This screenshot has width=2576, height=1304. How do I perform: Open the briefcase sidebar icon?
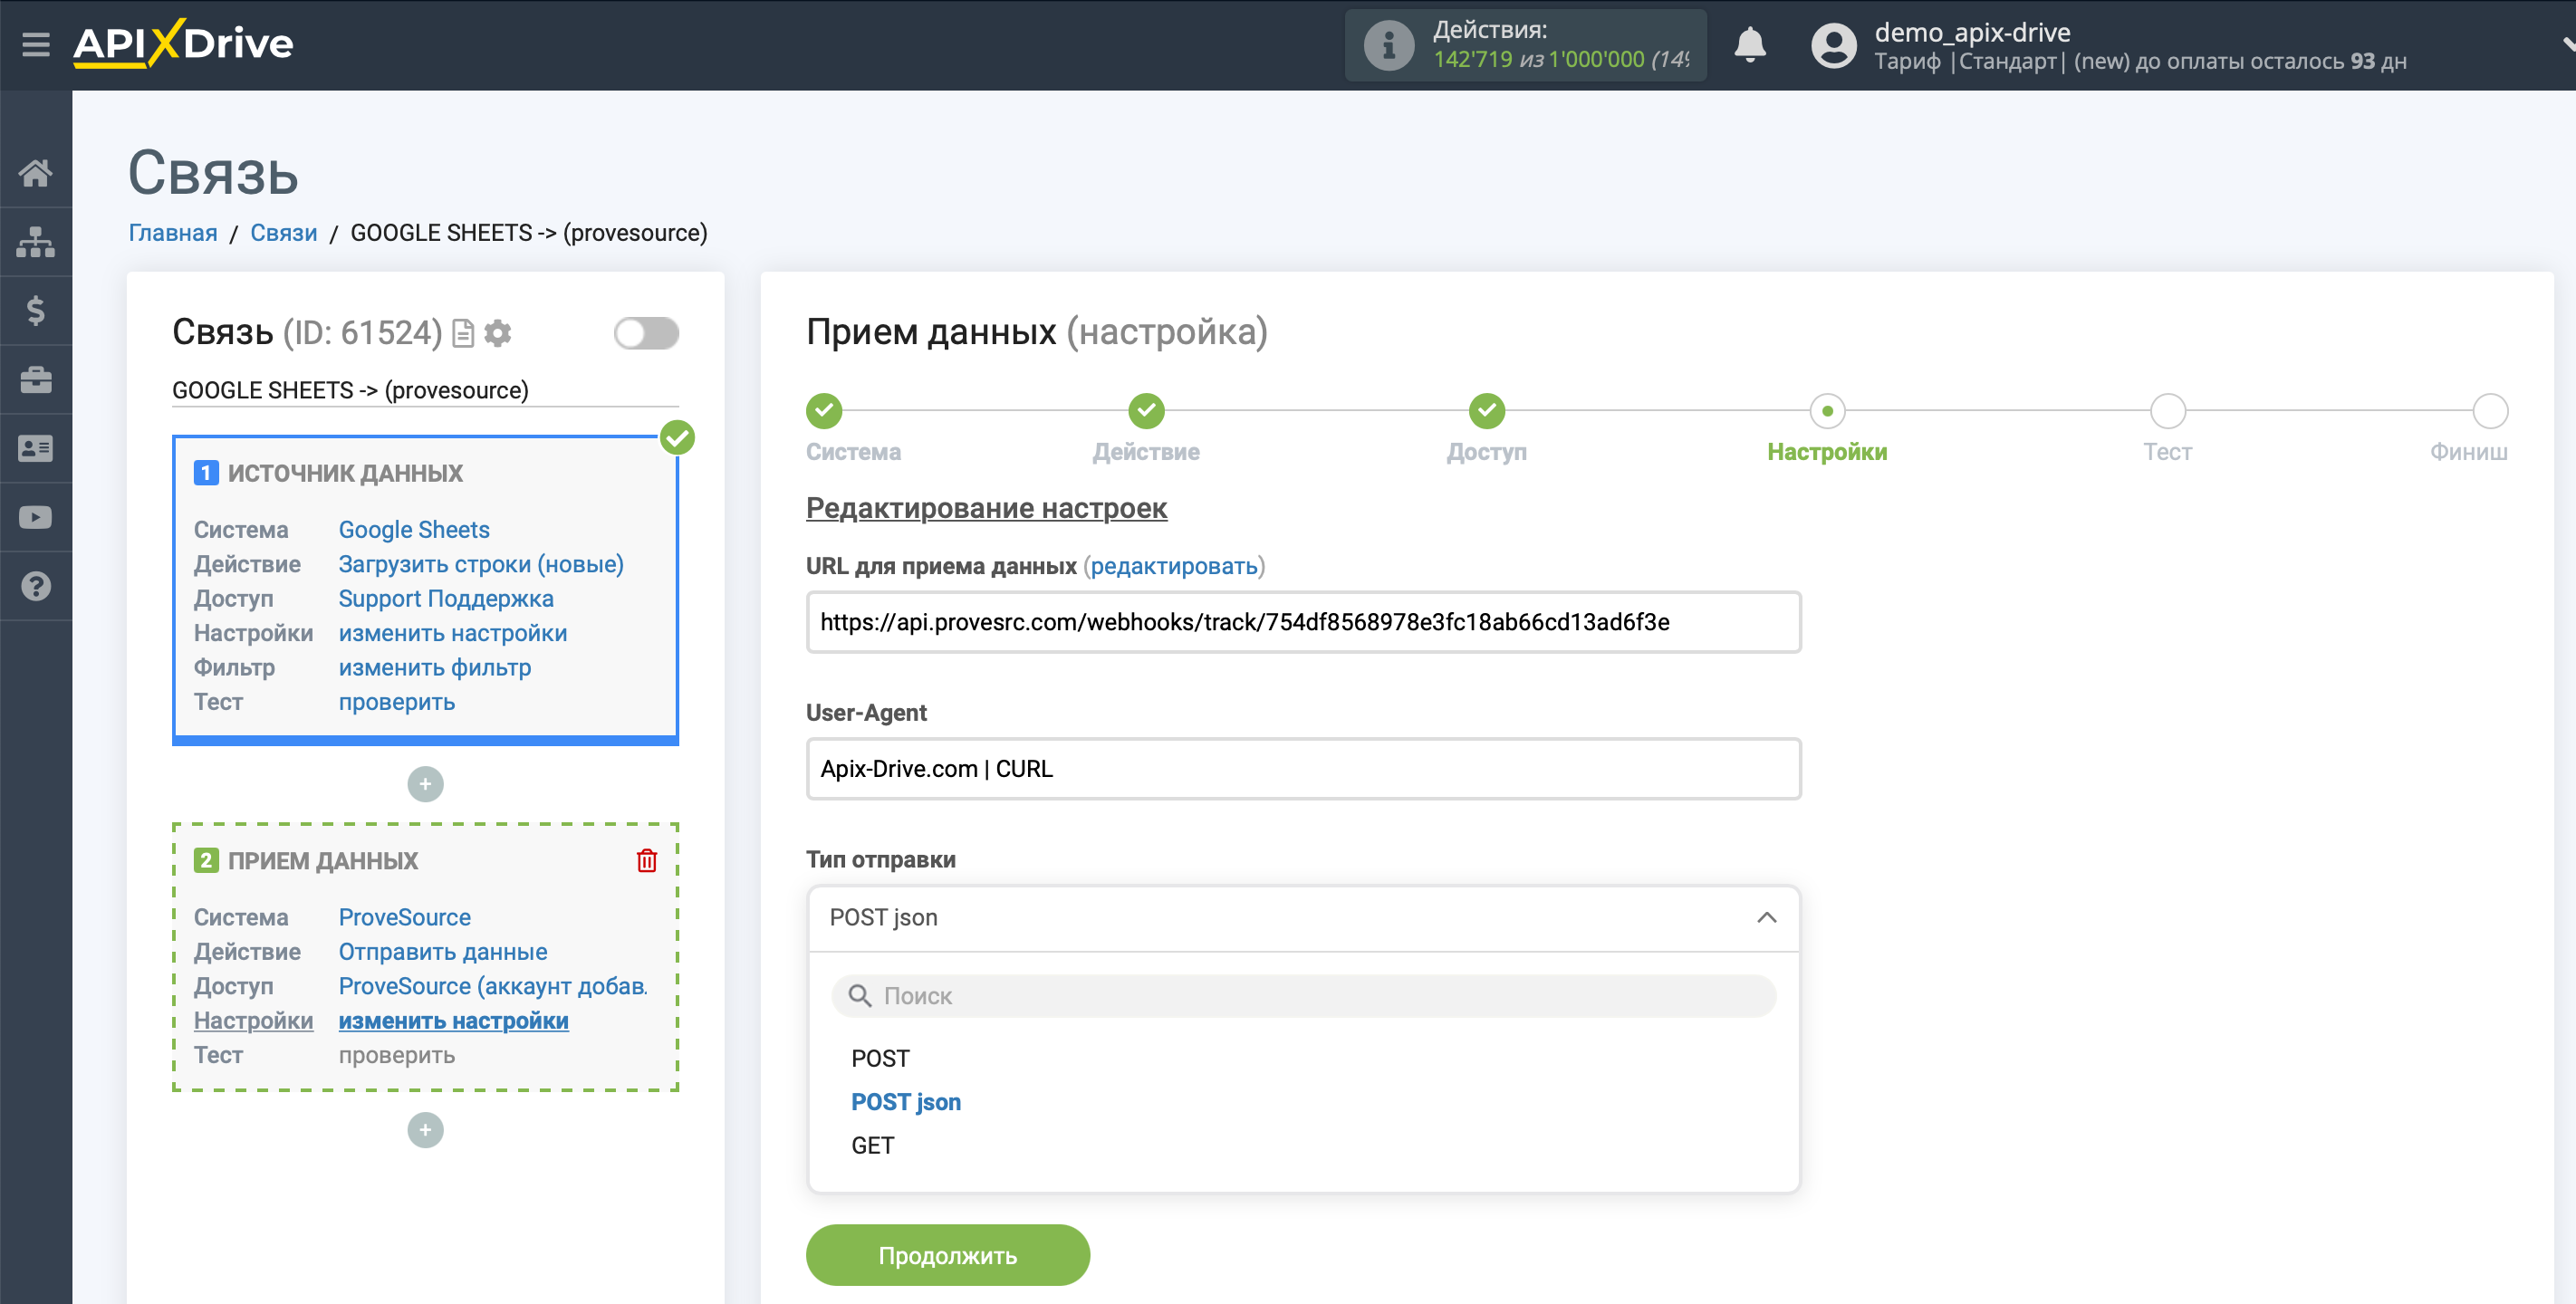click(36, 380)
